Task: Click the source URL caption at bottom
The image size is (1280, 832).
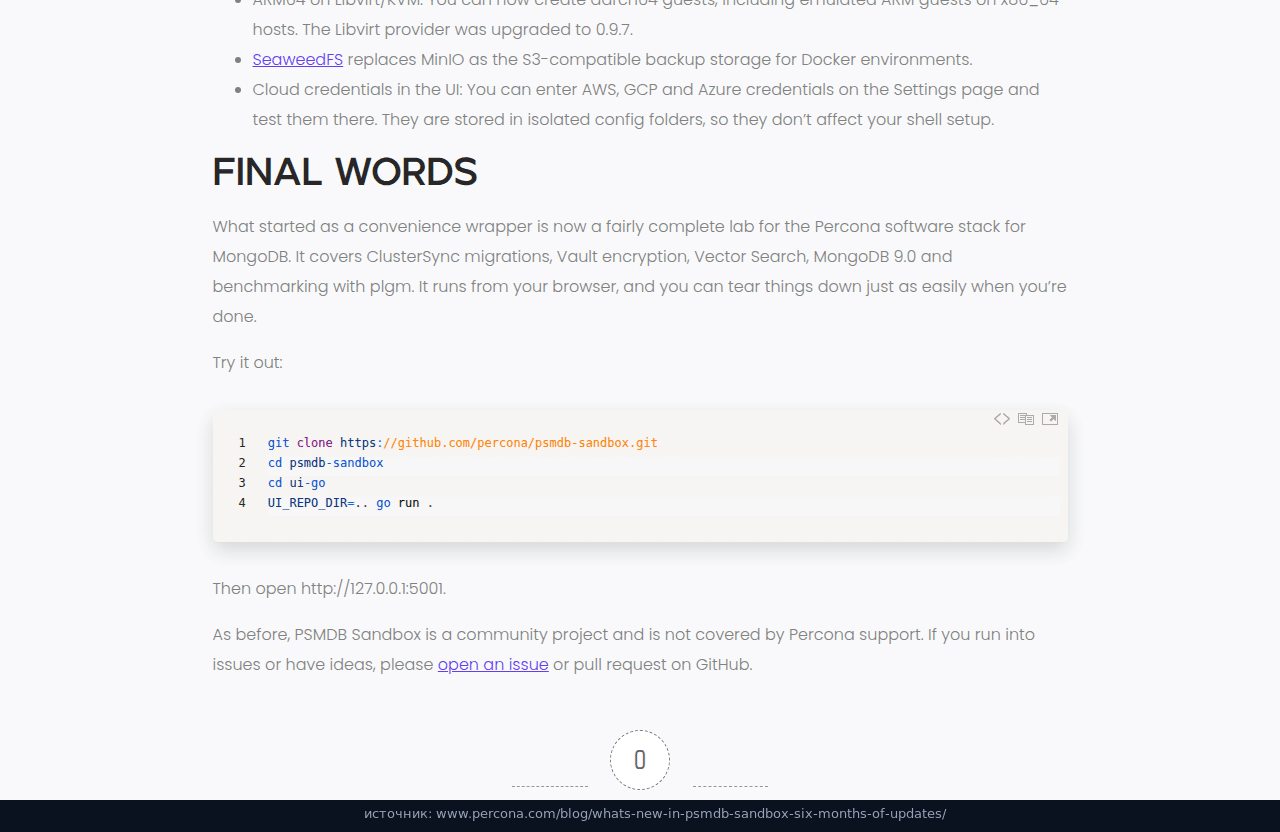Action: tap(655, 813)
